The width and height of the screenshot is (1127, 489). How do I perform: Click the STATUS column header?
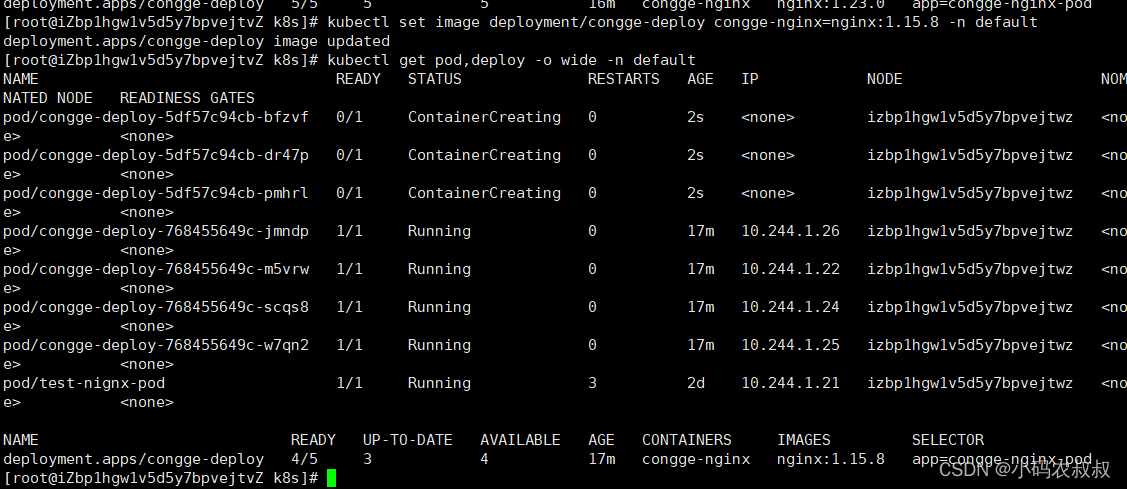pyautogui.click(x=435, y=79)
